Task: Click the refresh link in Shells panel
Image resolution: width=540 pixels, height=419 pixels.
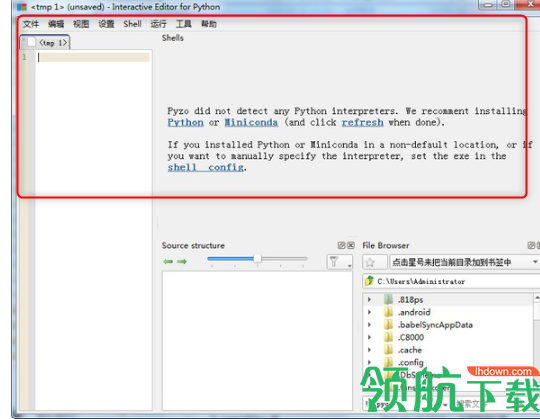Action: click(362, 123)
